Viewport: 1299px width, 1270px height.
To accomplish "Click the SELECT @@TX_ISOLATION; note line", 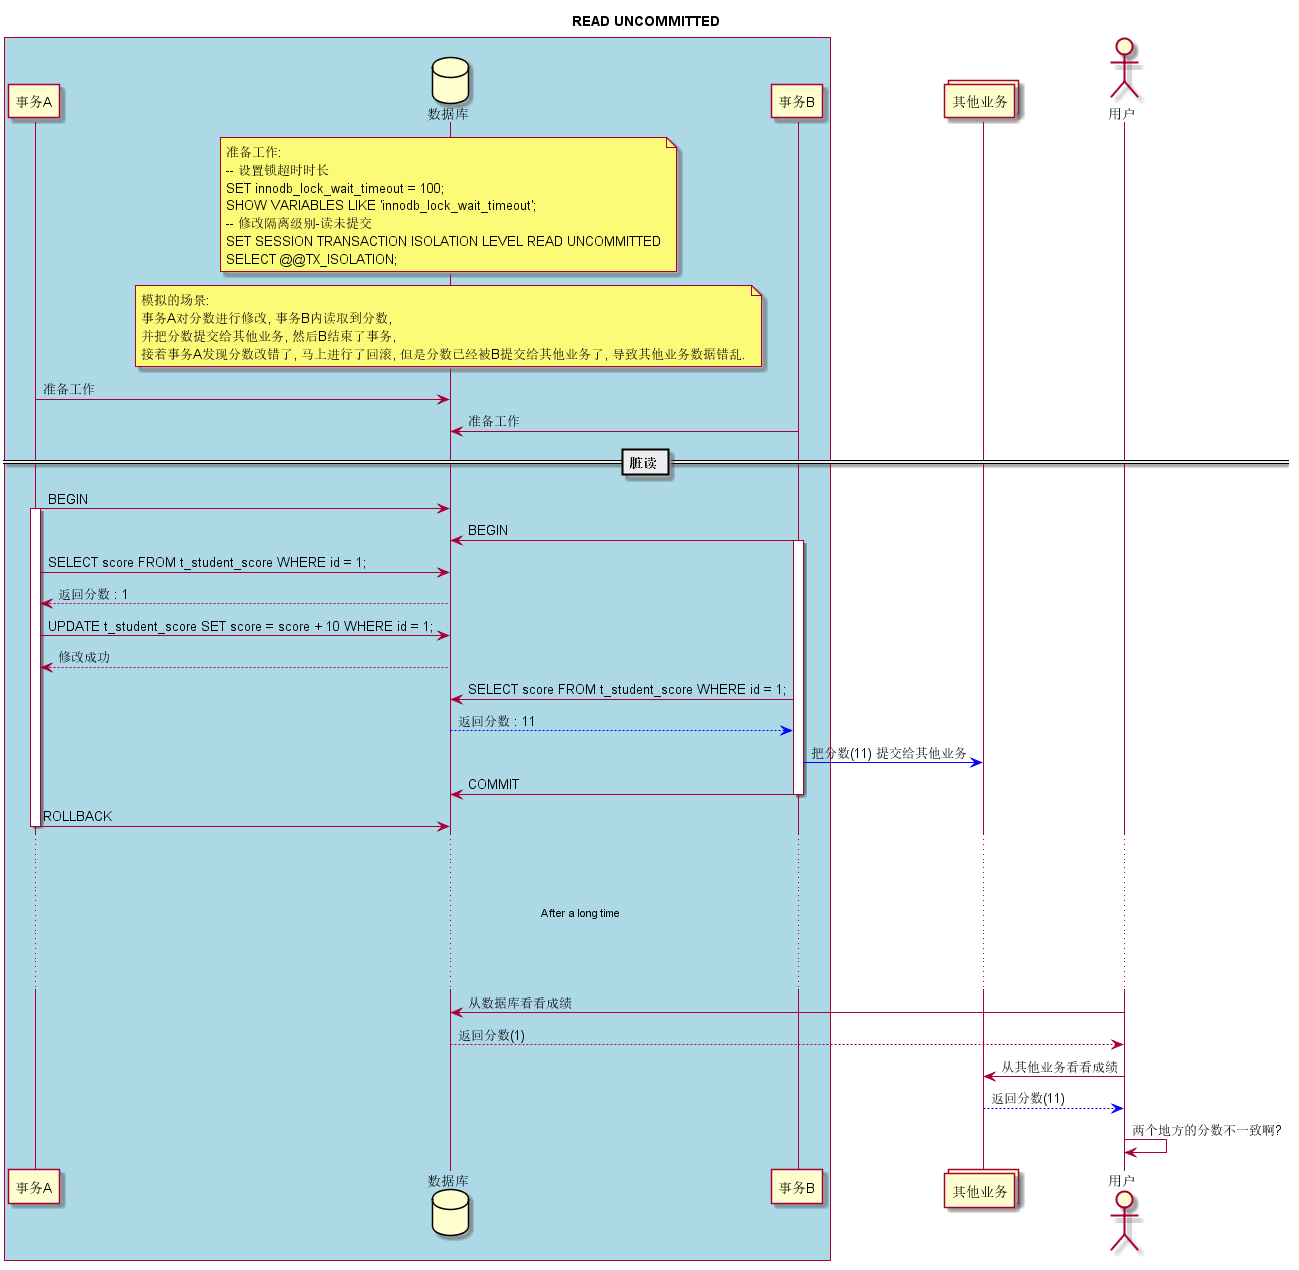I will click(x=311, y=259).
